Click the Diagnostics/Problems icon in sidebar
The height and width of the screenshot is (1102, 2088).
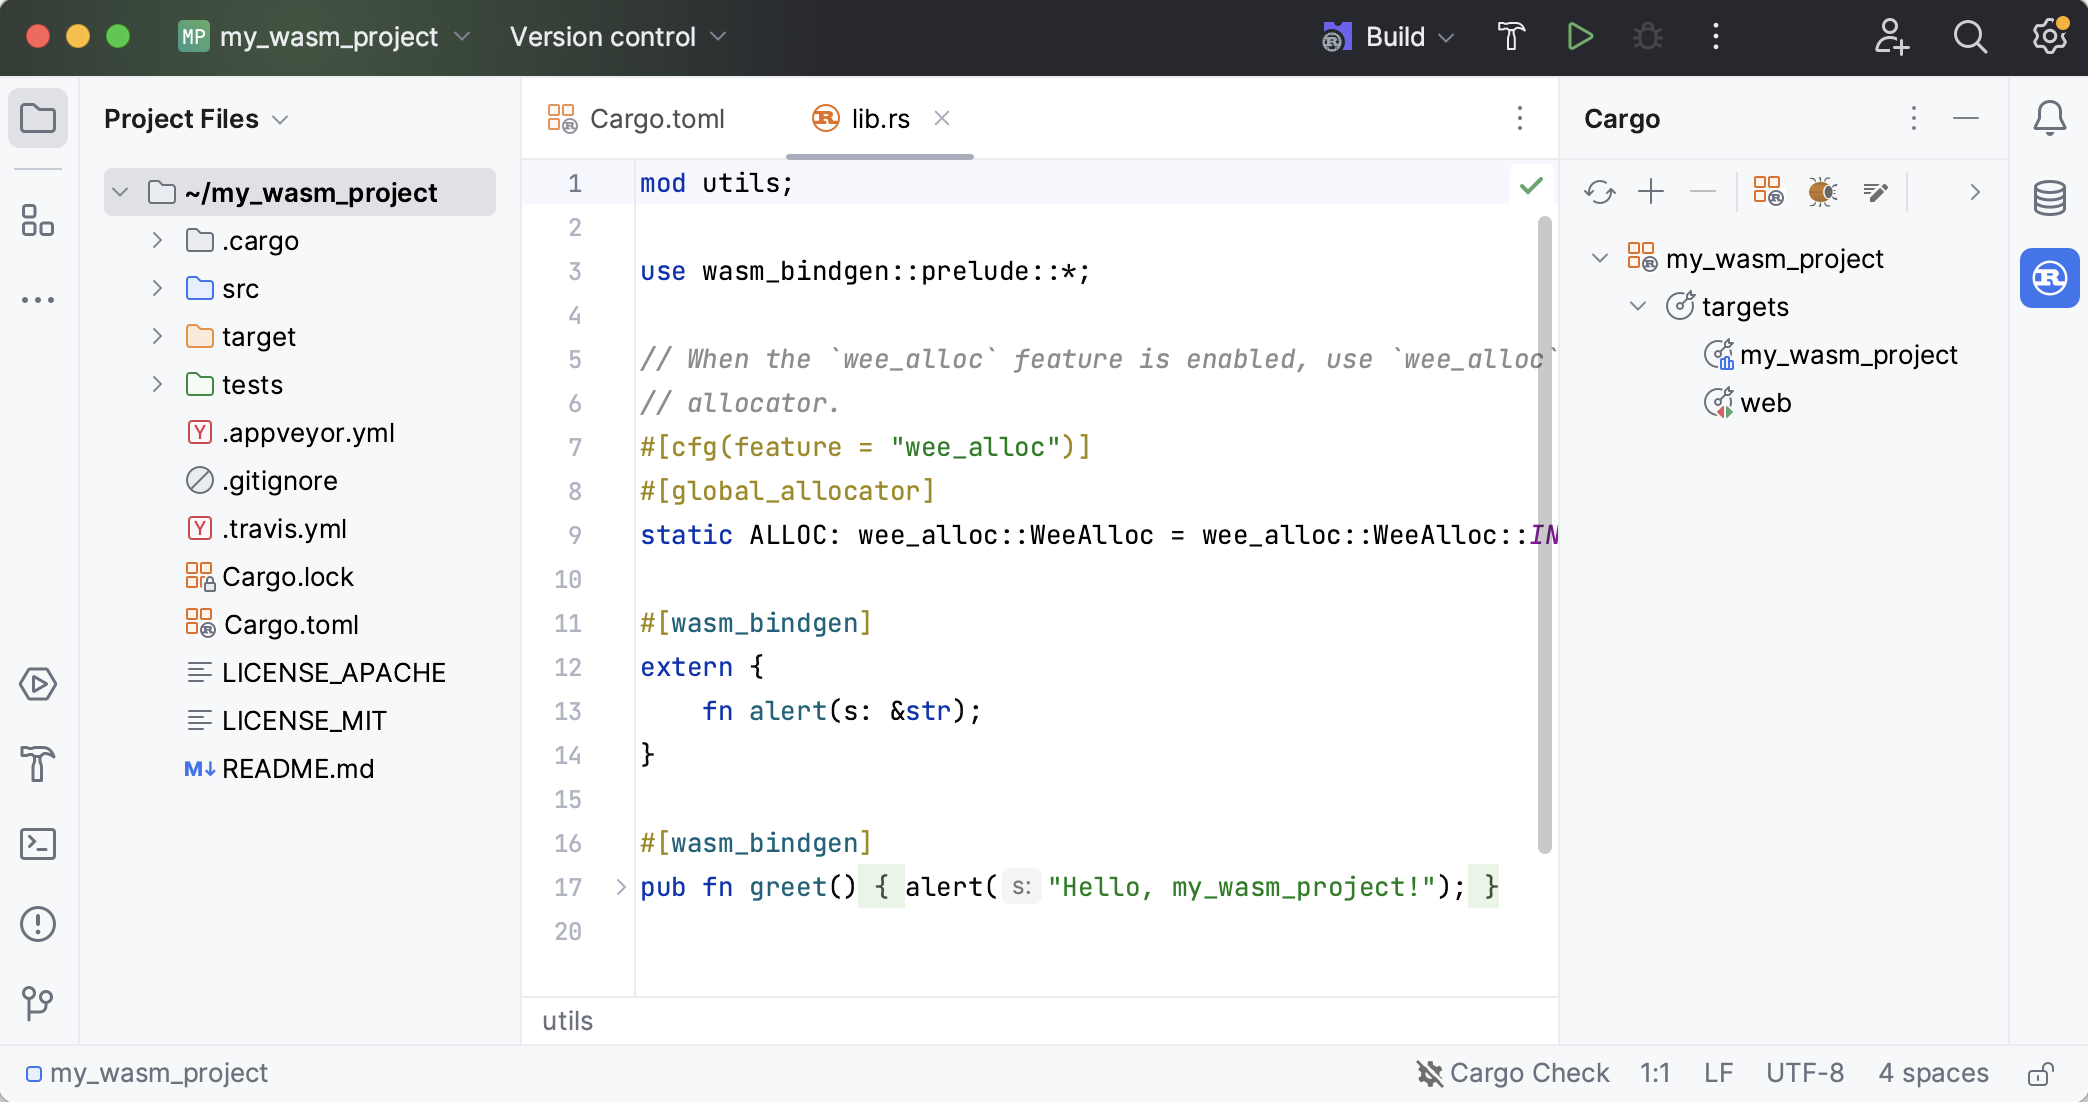click(36, 925)
